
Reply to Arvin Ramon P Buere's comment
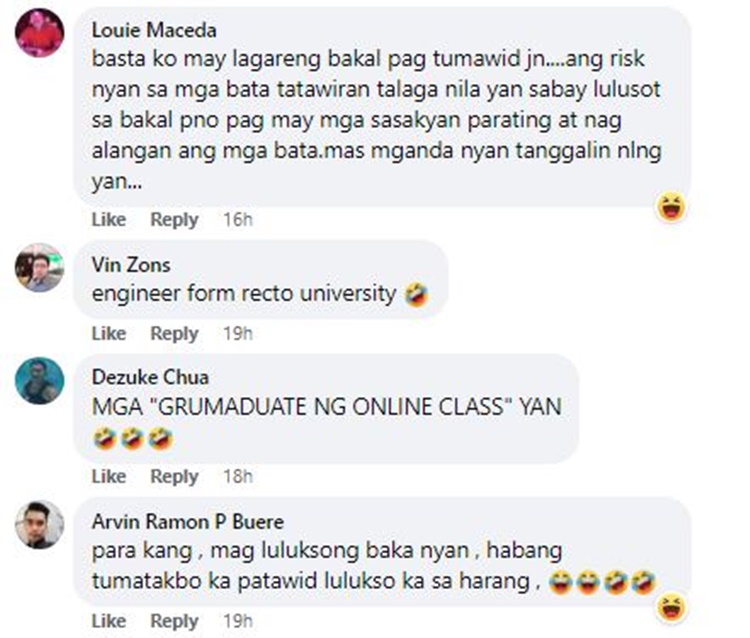pyautogui.click(x=175, y=621)
